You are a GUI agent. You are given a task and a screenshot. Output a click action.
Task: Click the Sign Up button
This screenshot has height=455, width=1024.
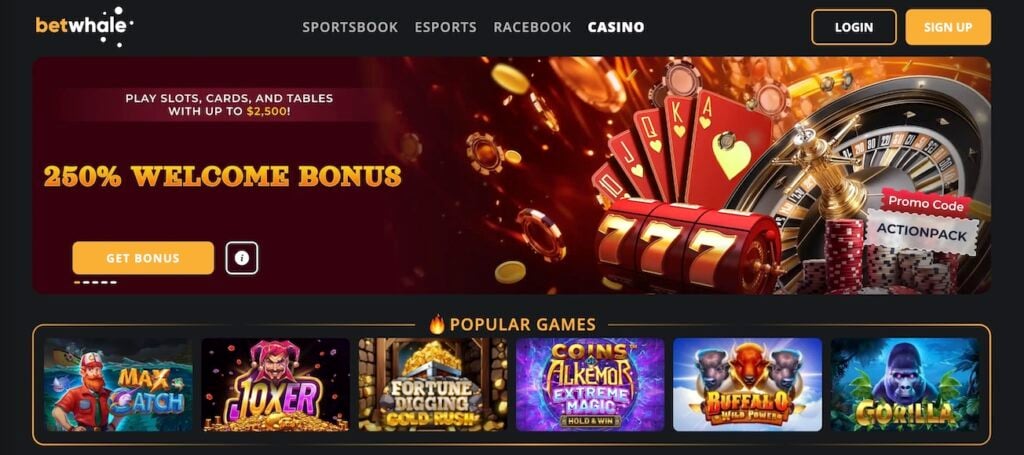948,27
